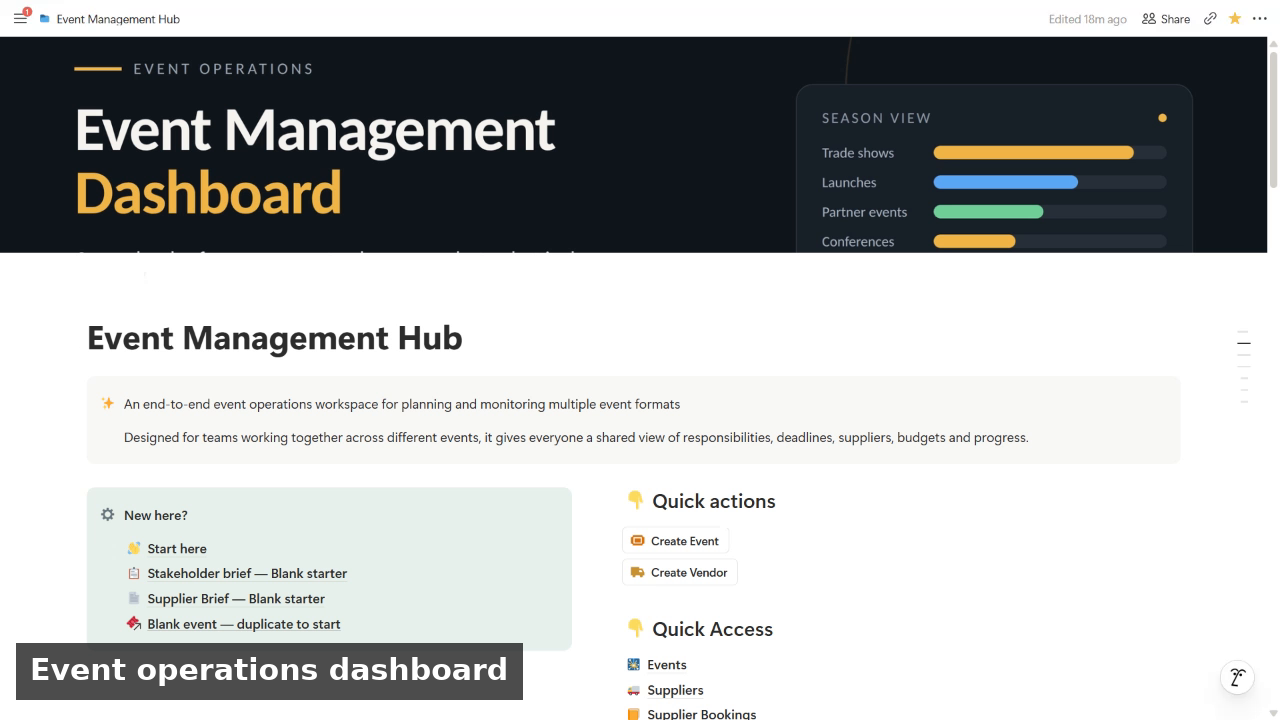Open the Supplier Bookings page link

(691, 714)
